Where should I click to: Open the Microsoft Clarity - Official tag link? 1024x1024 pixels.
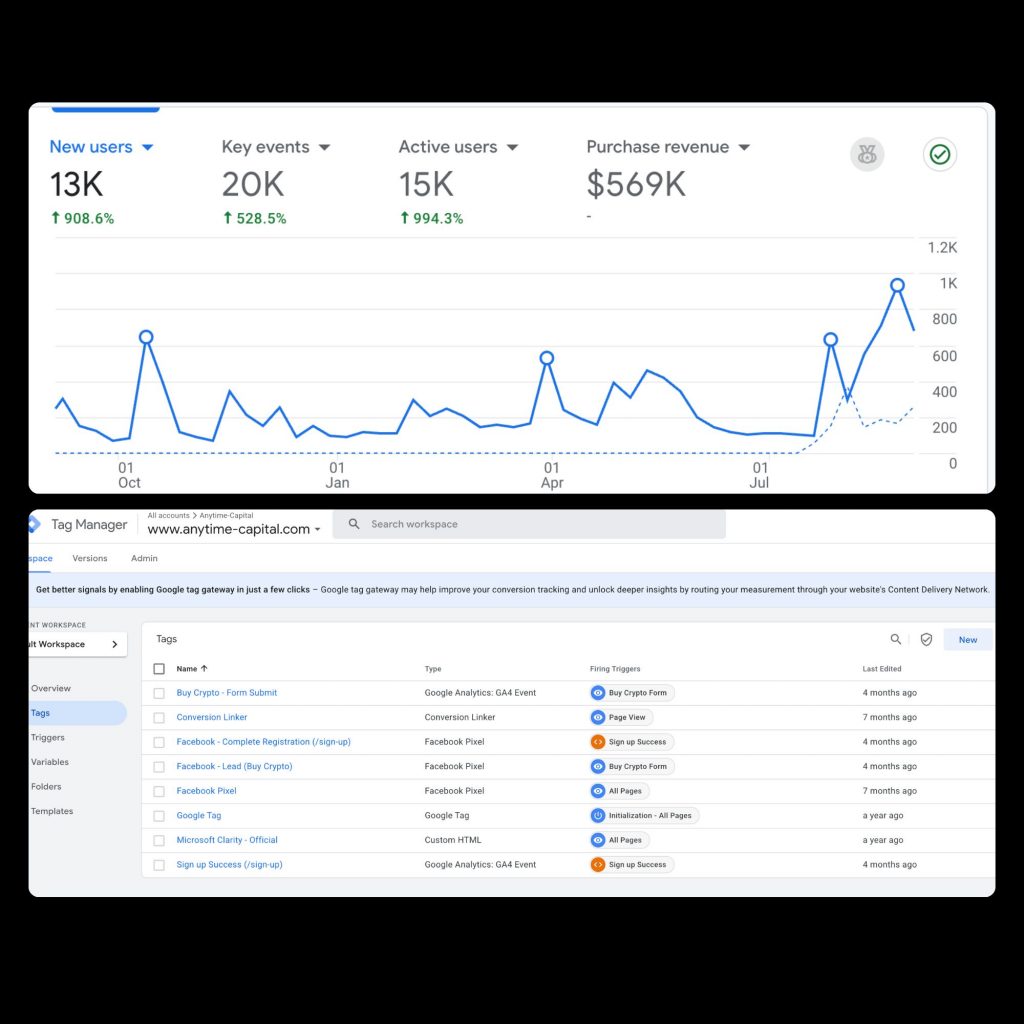(227, 840)
